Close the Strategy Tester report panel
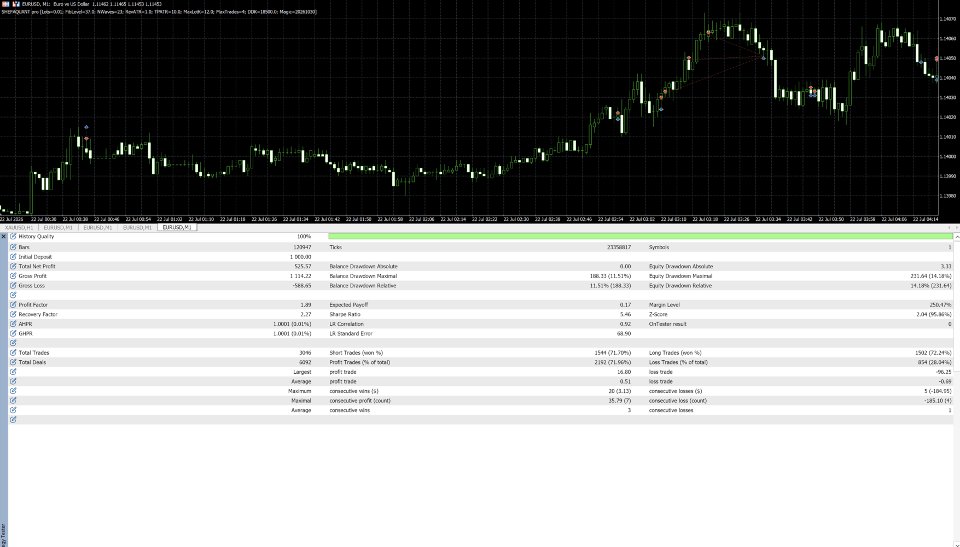Viewport: 960px width, 547px height. (3, 236)
